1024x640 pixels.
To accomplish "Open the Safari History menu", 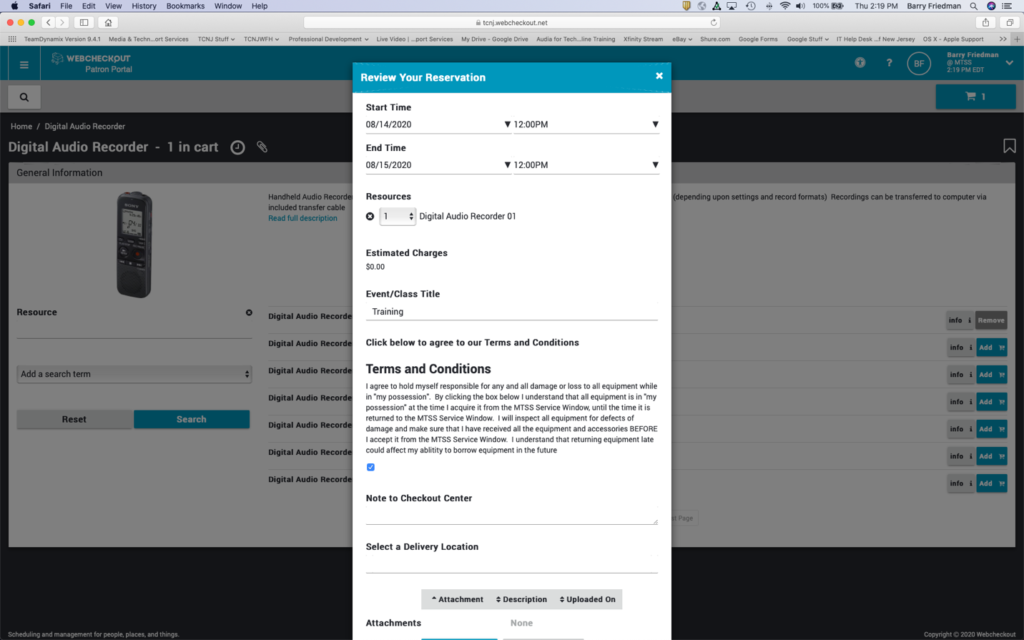I will [x=144, y=6].
